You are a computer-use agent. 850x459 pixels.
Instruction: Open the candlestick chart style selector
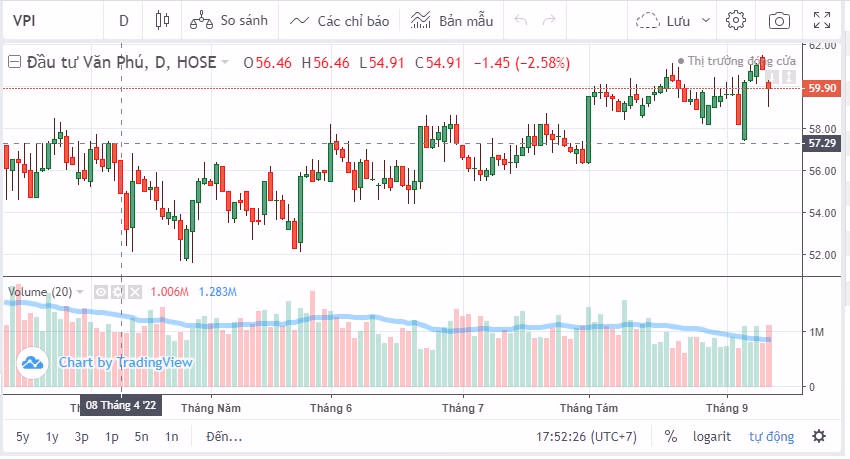pos(163,20)
